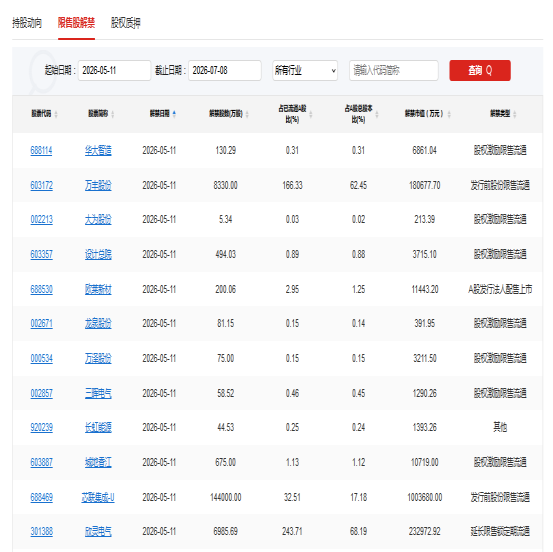Open the 华大智造 stock name link
The width and height of the screenshot is (553, 552).
coord(98,151)
